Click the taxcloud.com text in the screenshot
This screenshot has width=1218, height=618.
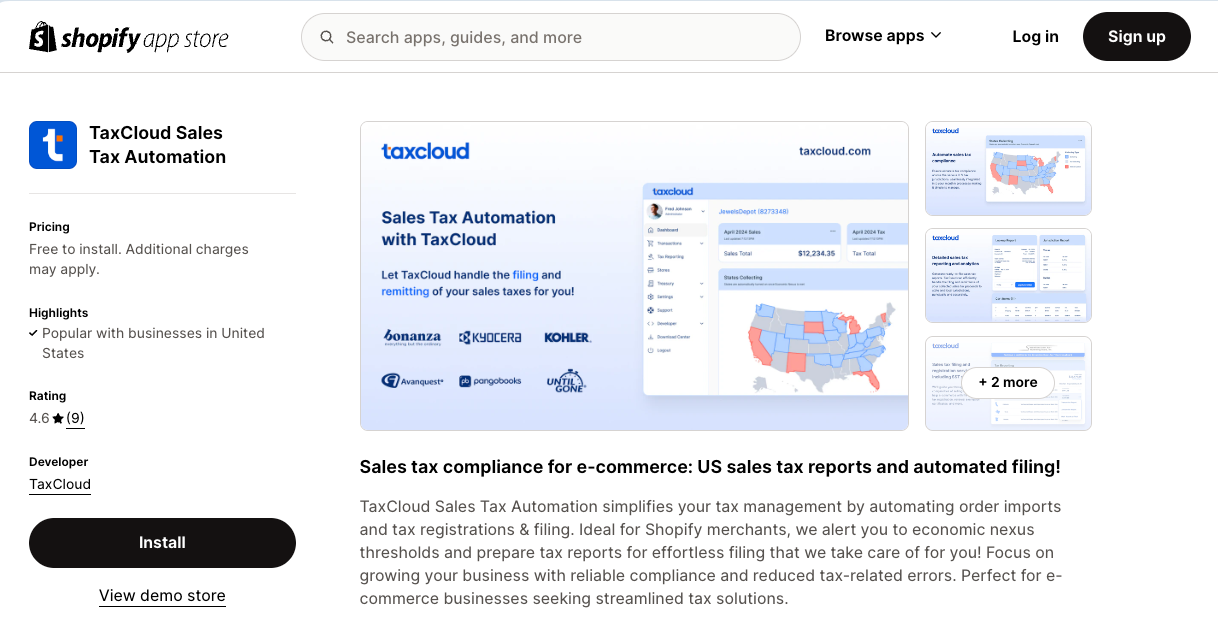835,151
